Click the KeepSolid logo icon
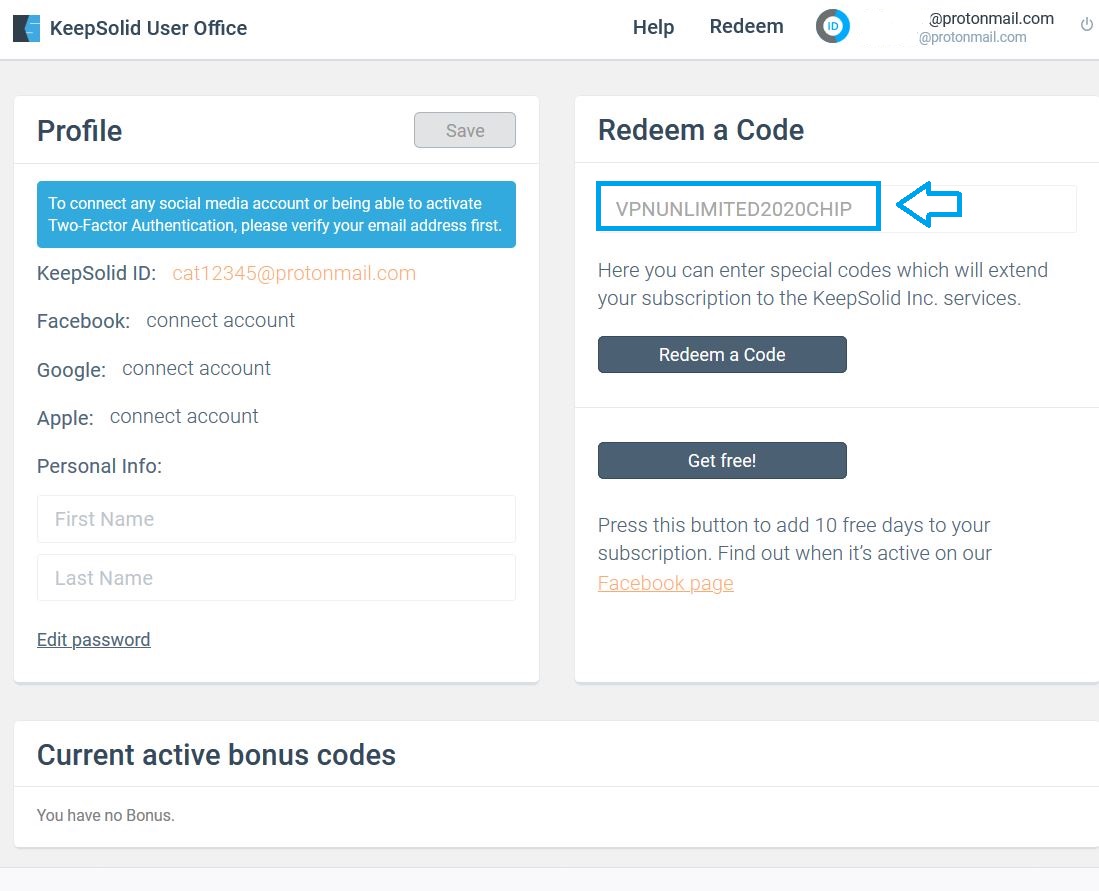This screenshot has width=1099, height=891. pos(27,28)
